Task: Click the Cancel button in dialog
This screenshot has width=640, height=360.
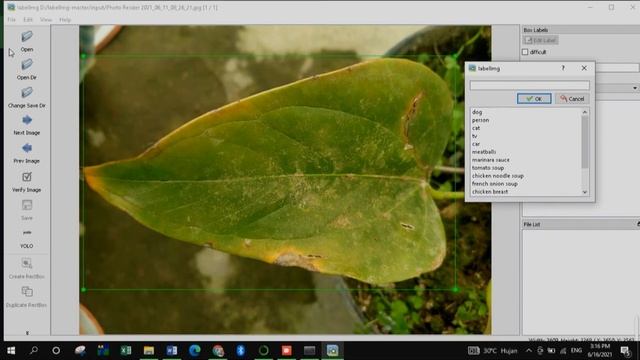Action: coord(572,98)
